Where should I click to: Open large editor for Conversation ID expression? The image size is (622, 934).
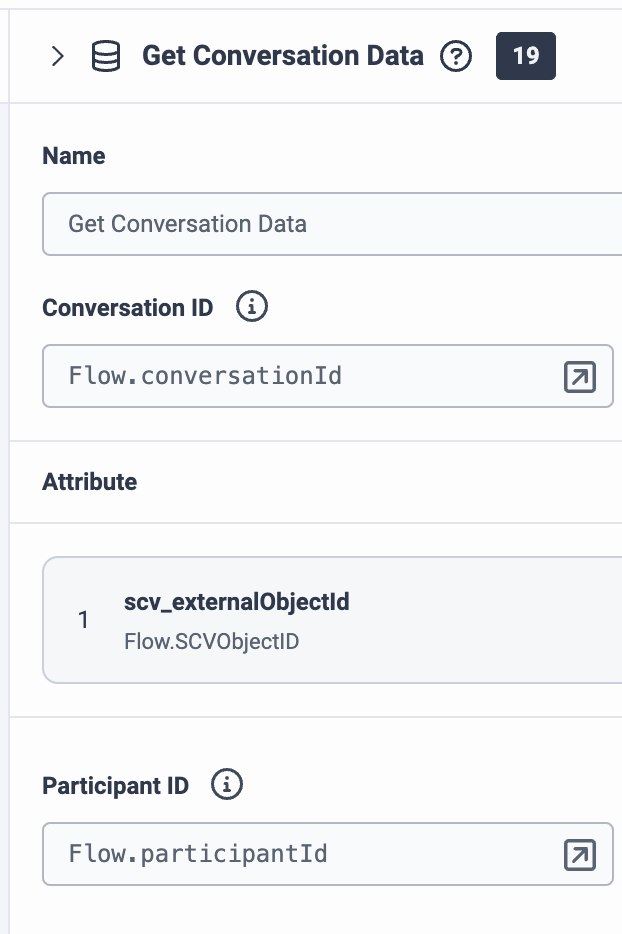[x=580, y=376]
